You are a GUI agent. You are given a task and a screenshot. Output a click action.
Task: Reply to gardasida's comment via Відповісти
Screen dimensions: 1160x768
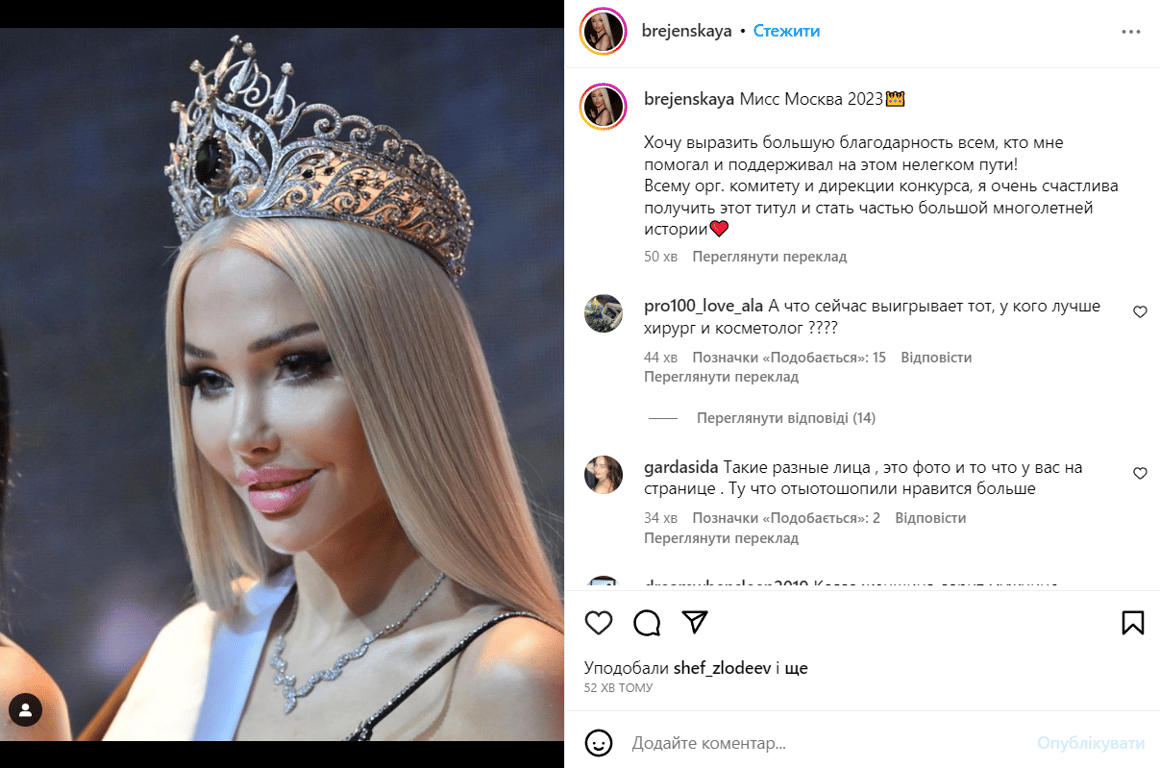point(931,518)
